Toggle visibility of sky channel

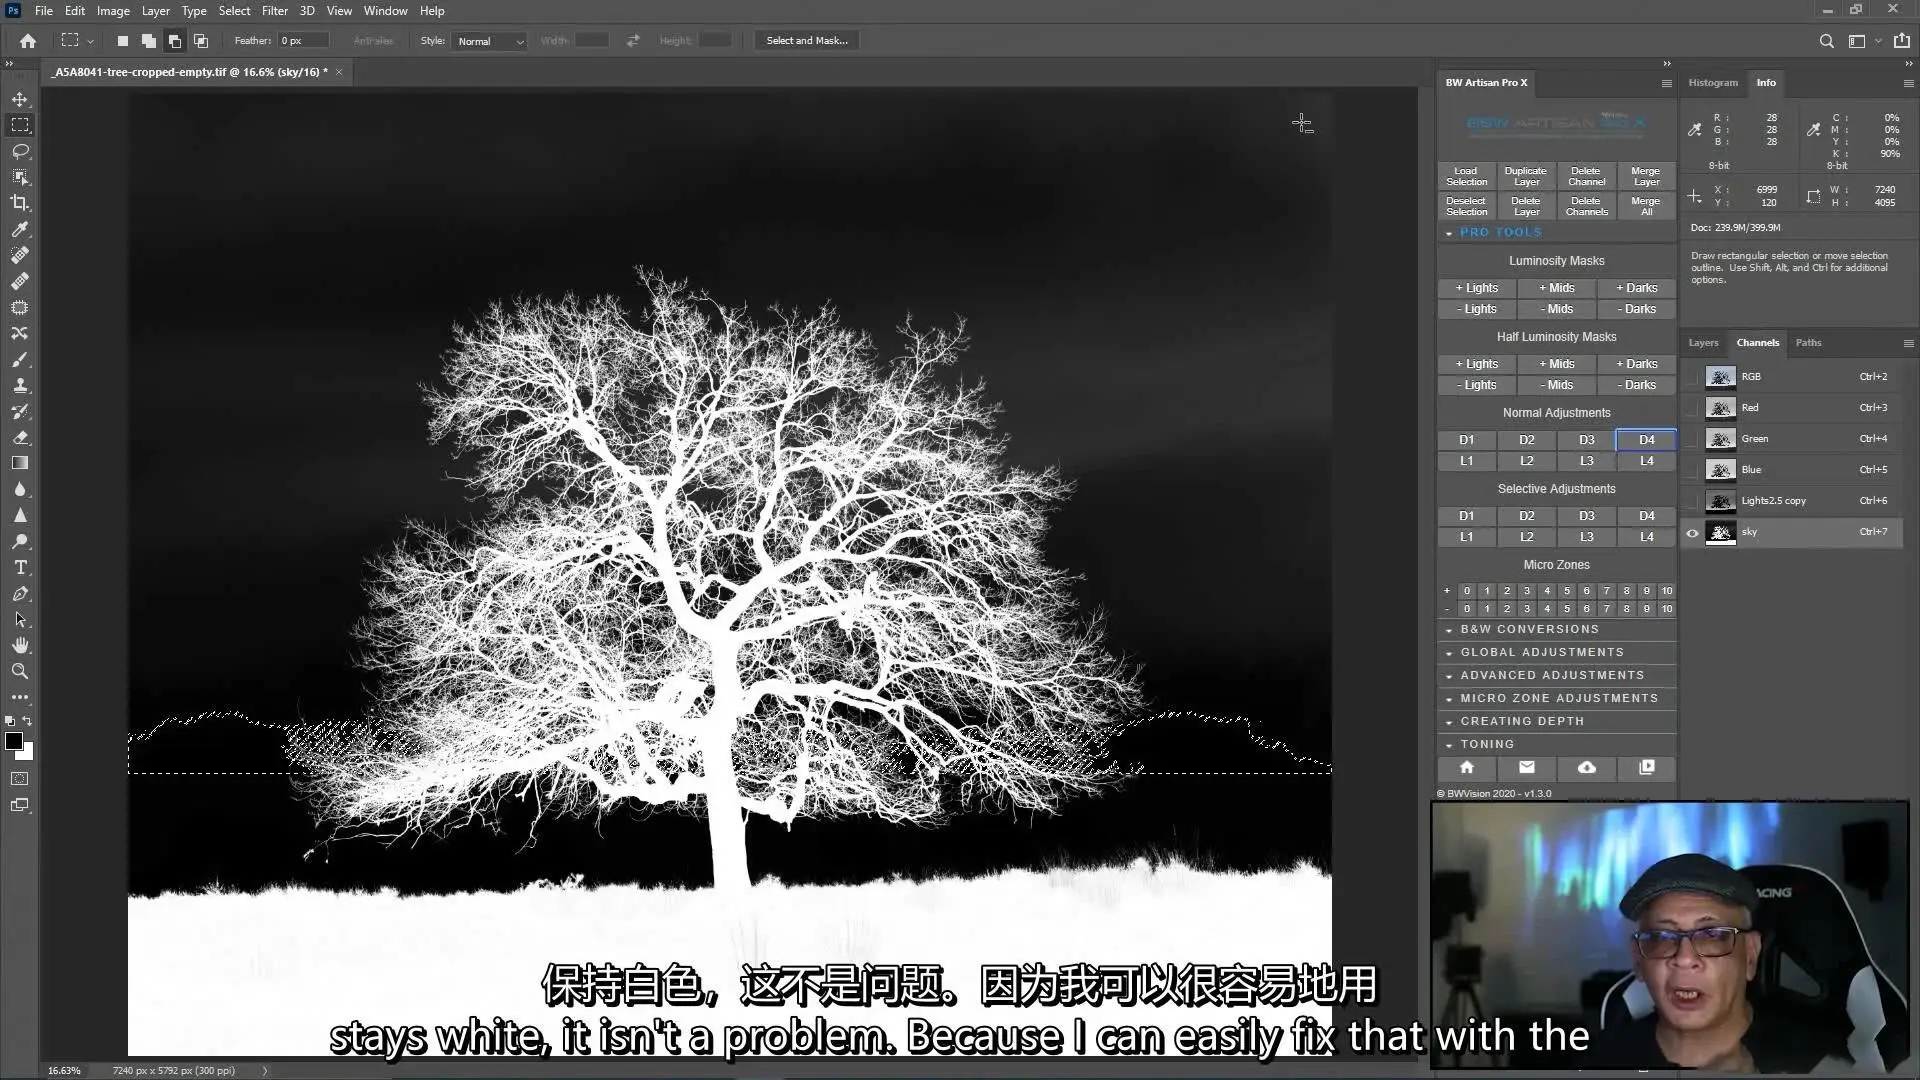tap(1692, 533)
